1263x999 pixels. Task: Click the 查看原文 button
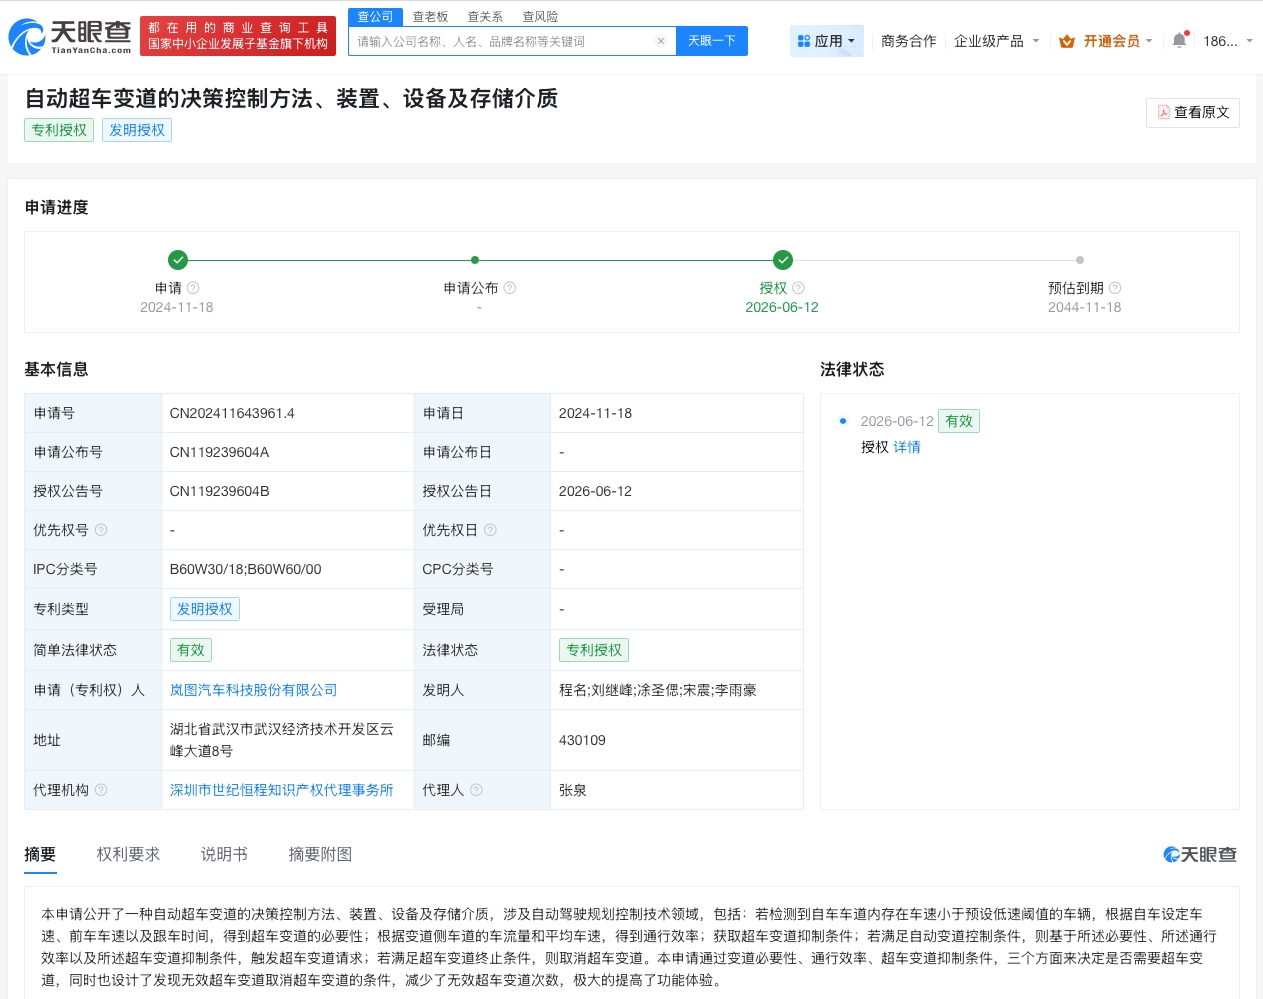pos(1193,112)
